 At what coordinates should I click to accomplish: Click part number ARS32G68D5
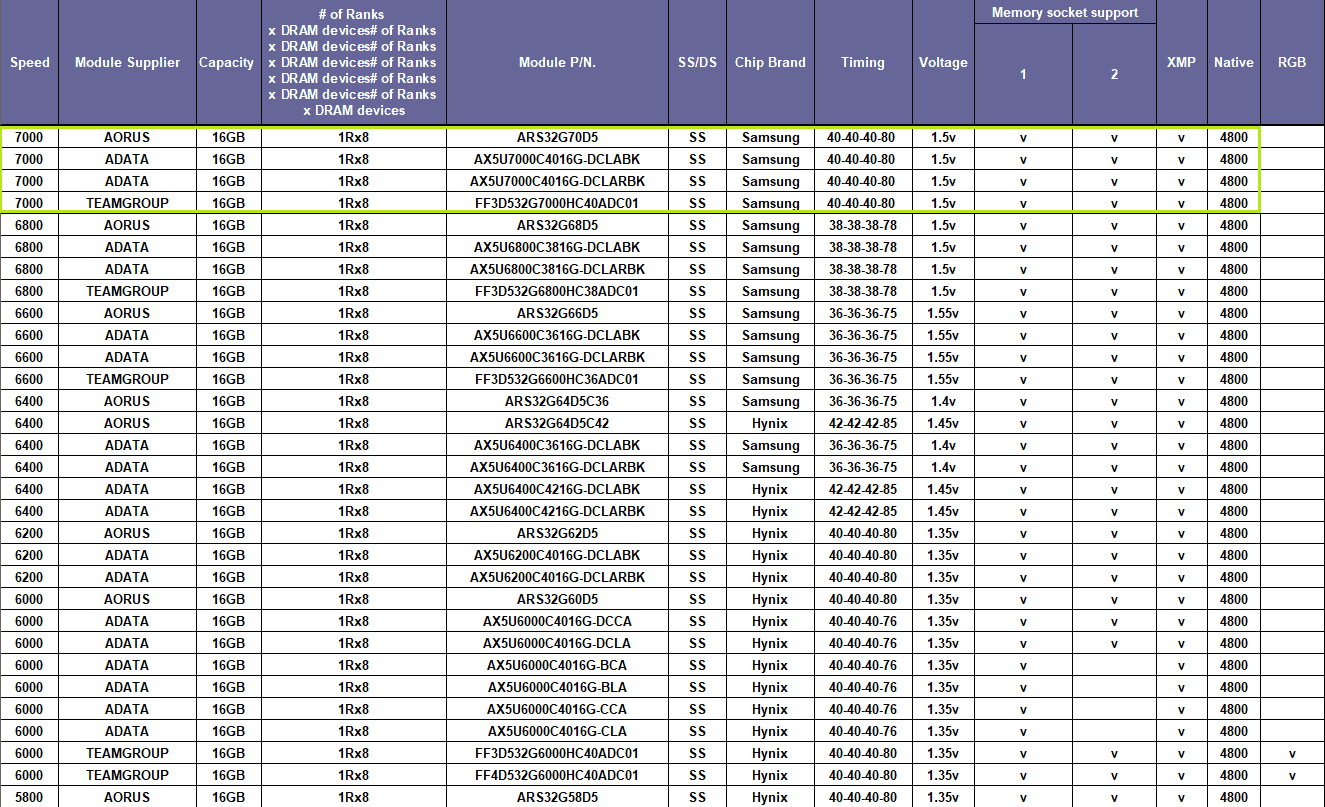point(557,225)
